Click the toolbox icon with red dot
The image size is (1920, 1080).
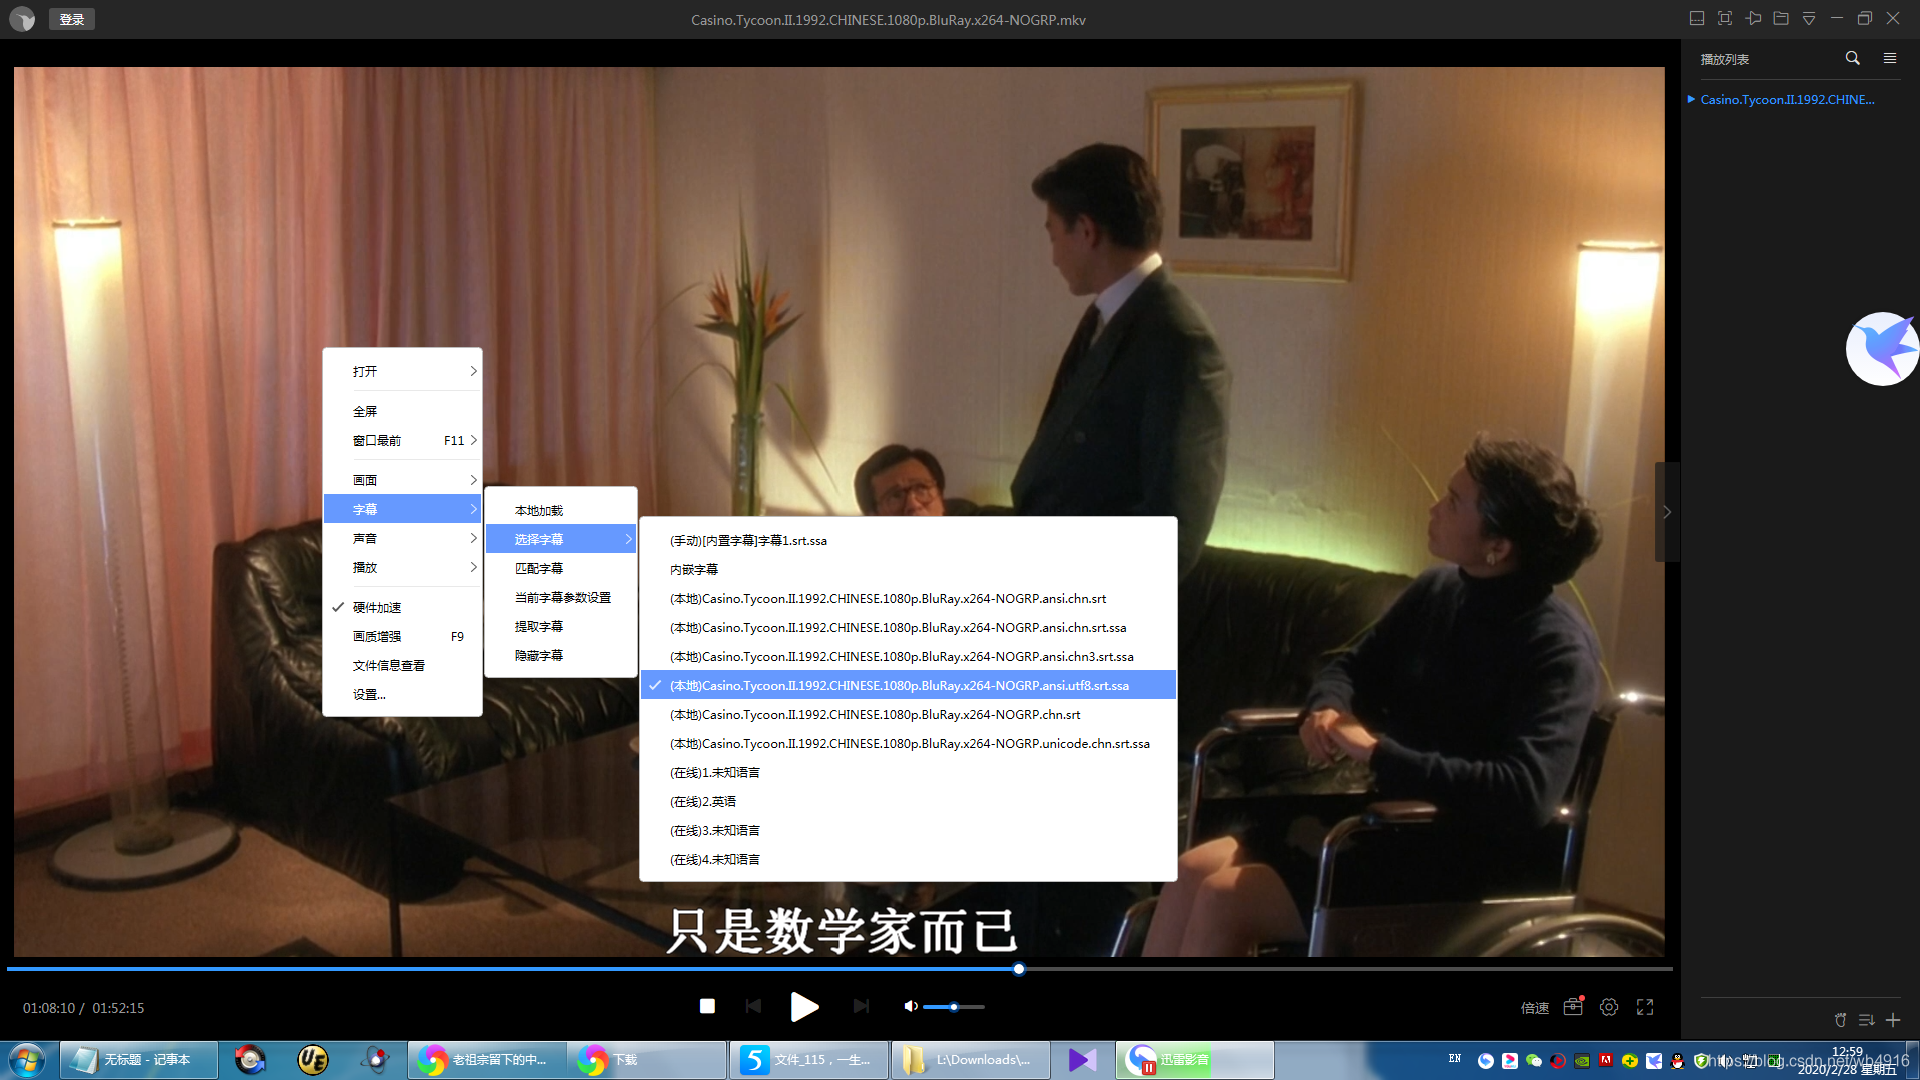coord(1573,1007)
